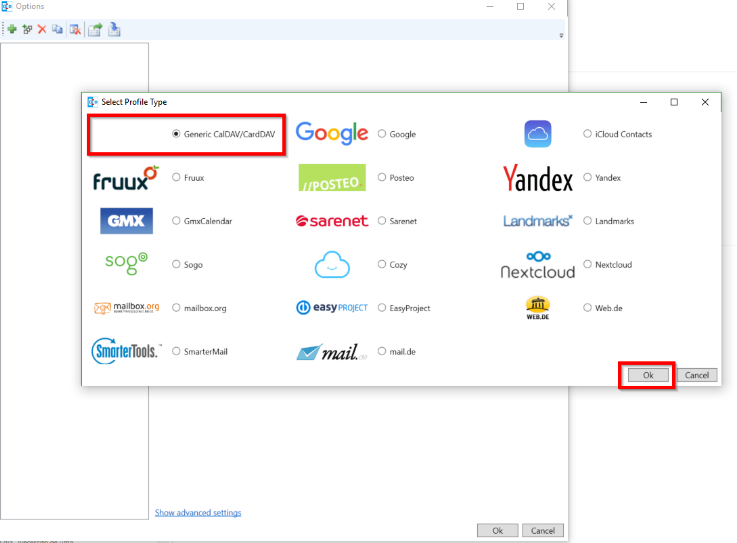Viewport: 737px width, 543px height.
Task: Choose the iCloud Contacts radio option
Action: point(587,134)
